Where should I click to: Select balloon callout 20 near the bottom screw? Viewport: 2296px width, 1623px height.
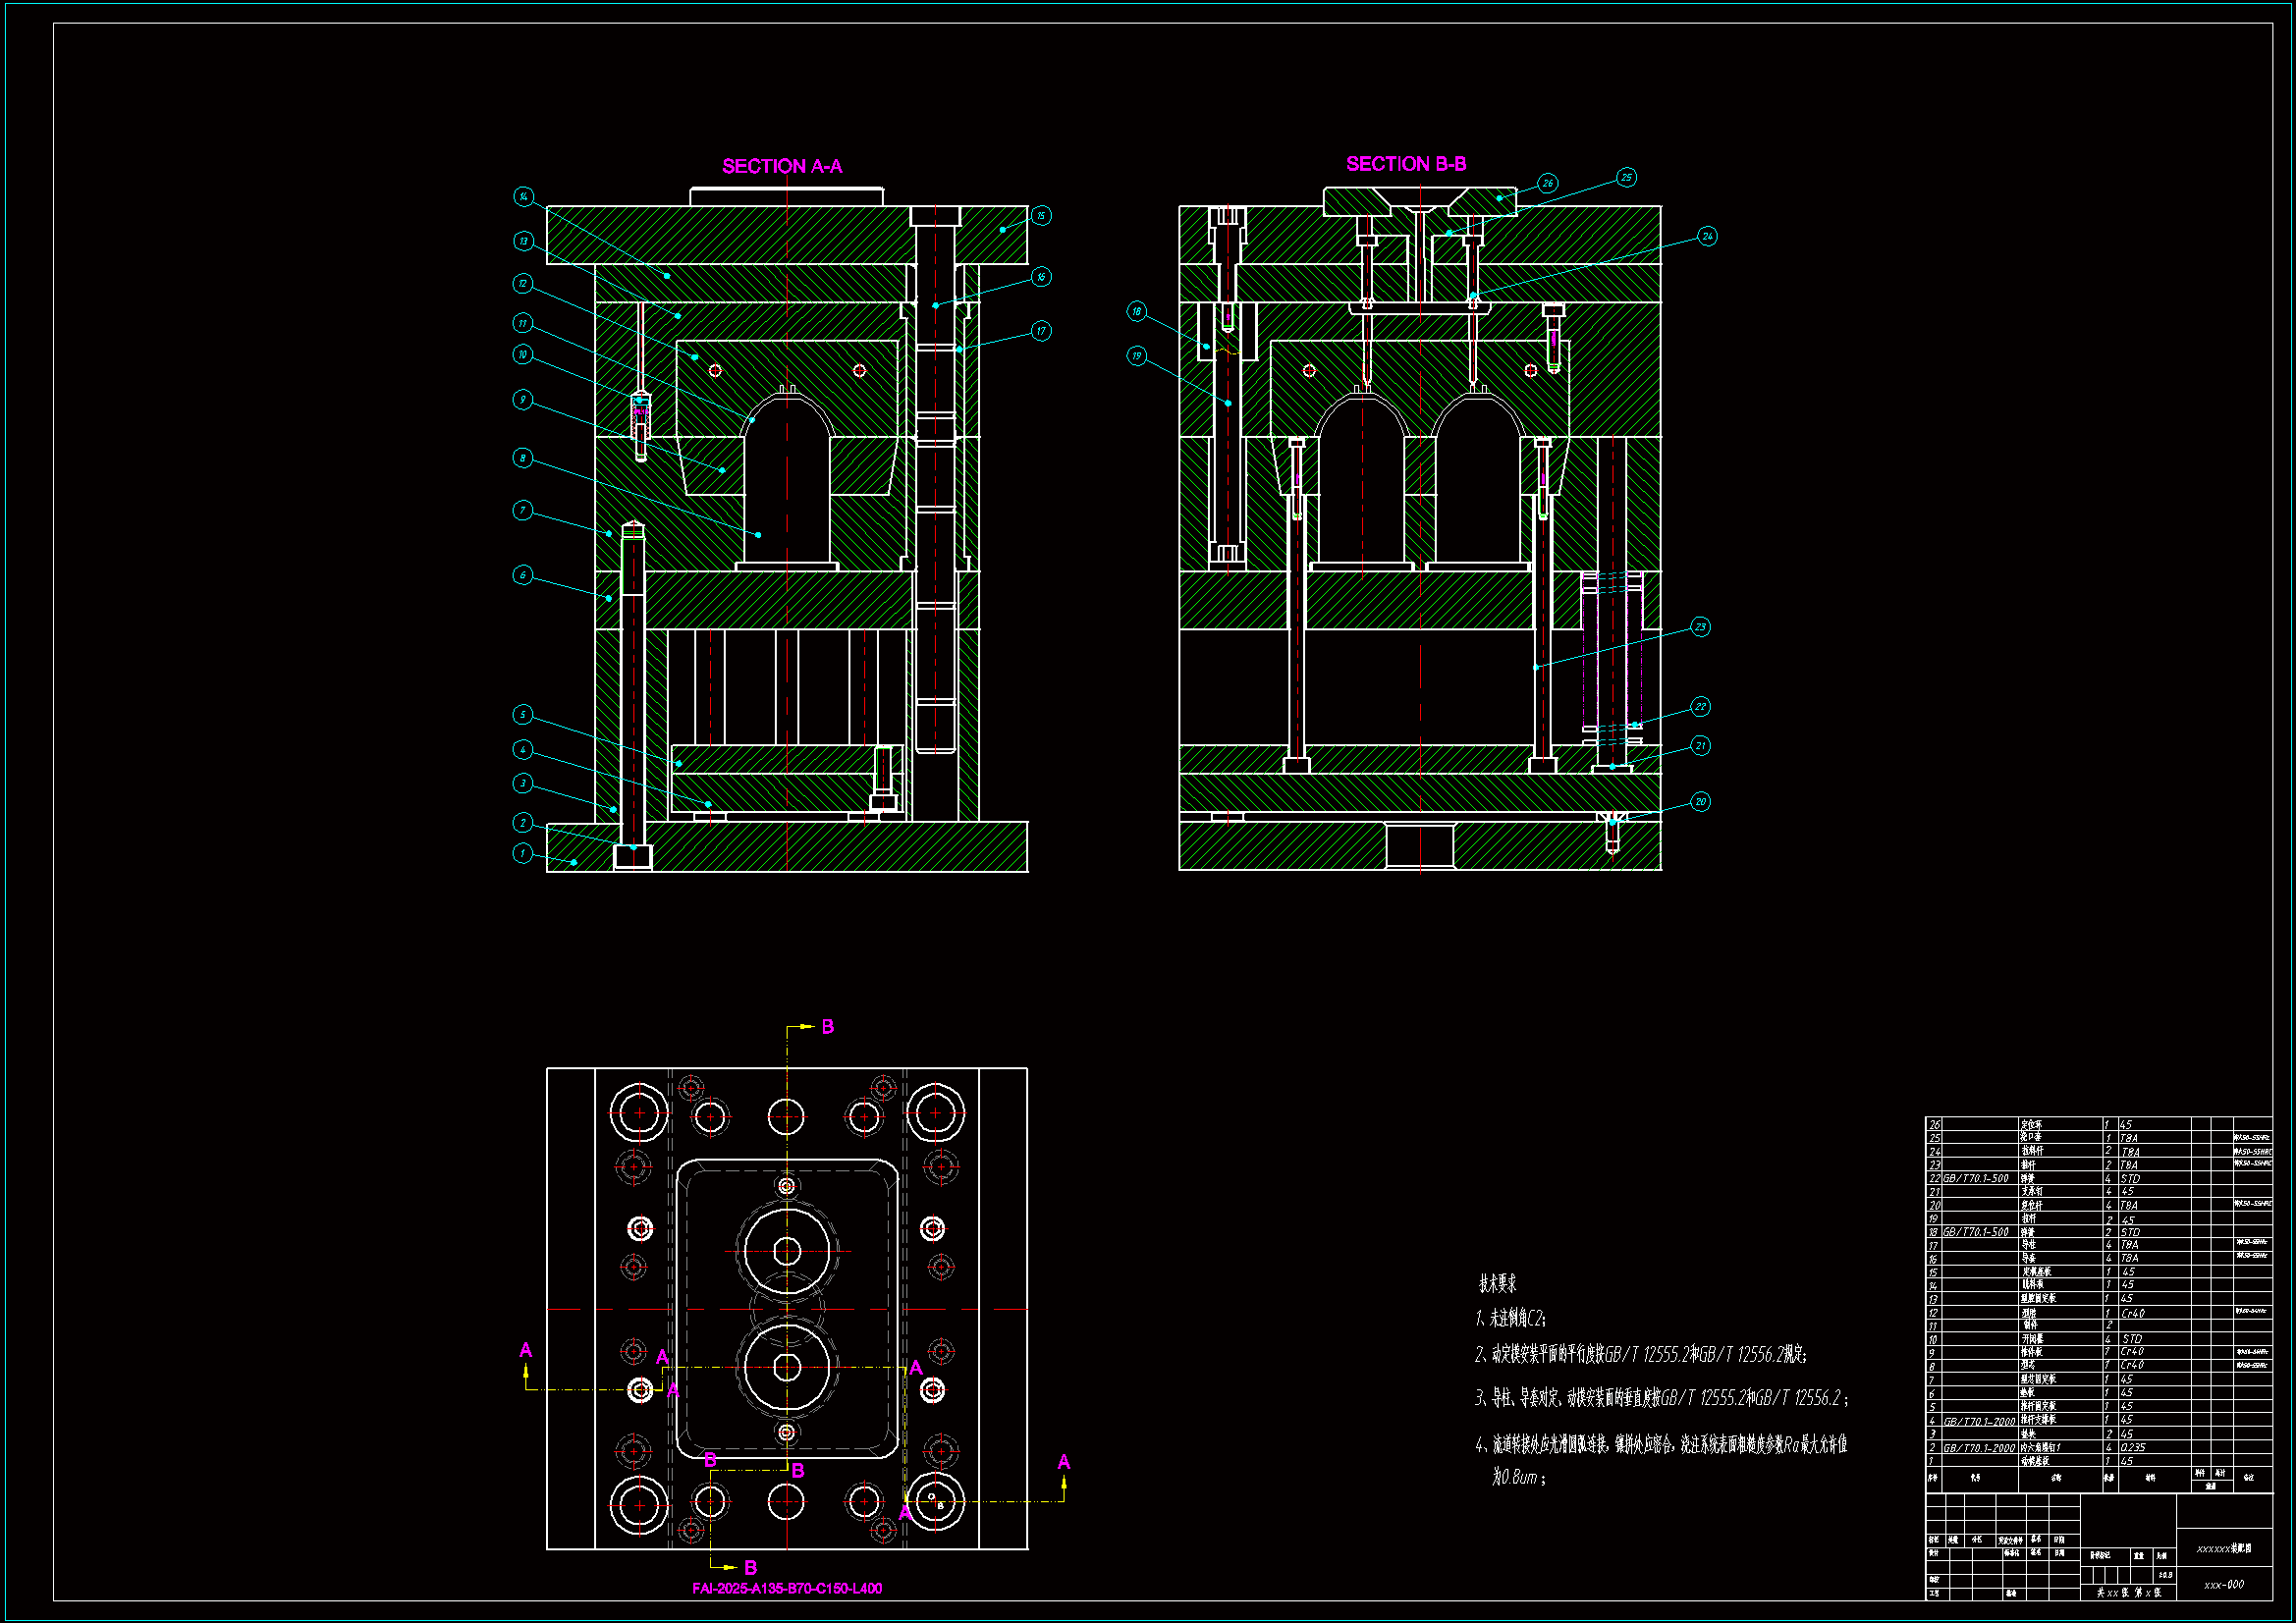point(1700,802)
